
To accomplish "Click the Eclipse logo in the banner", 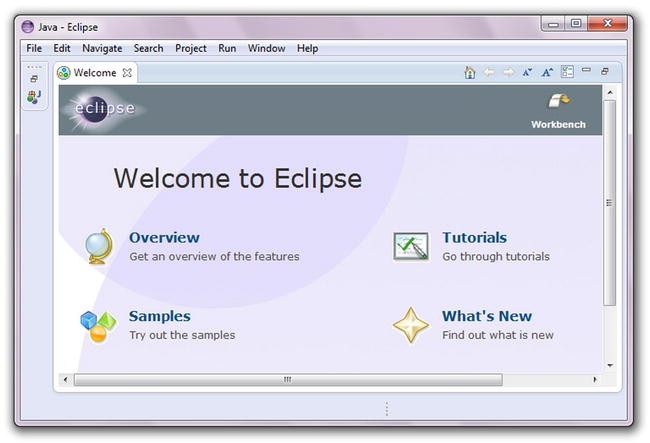I will [x=104, y=109].
